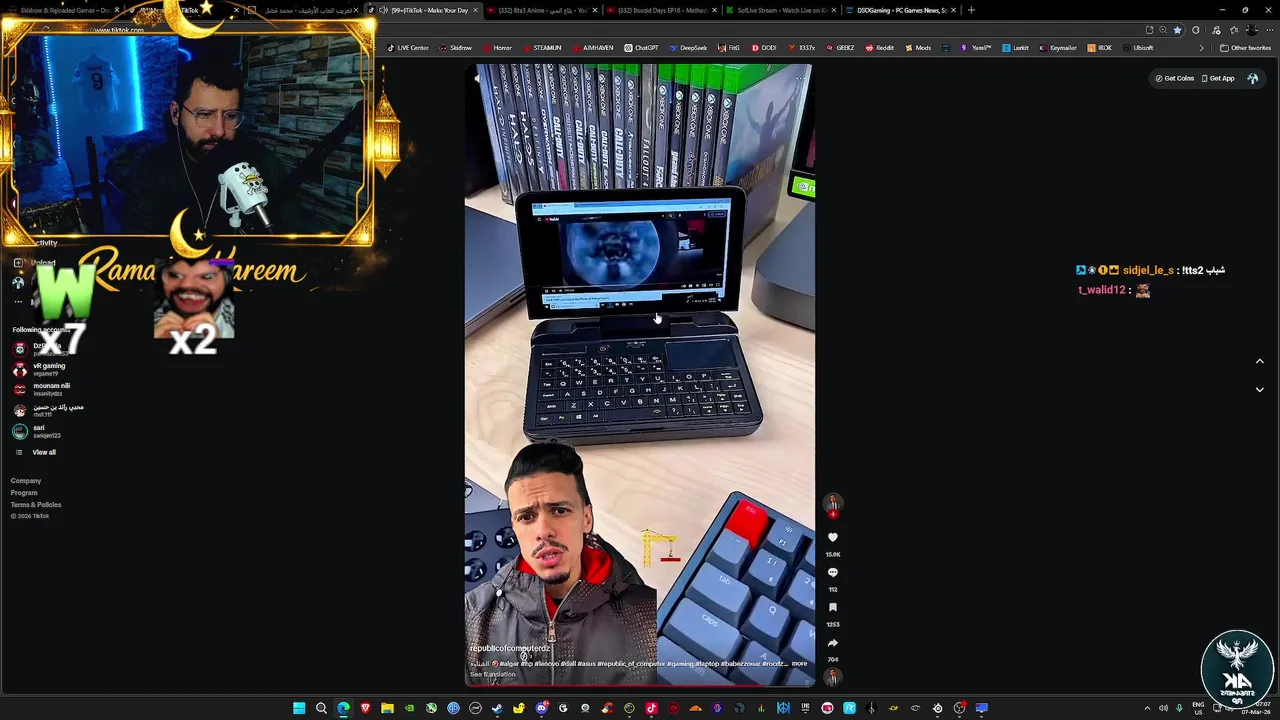Open system tray volume icon
This screenshot has width=1280, height=720.
[1162, 708]
